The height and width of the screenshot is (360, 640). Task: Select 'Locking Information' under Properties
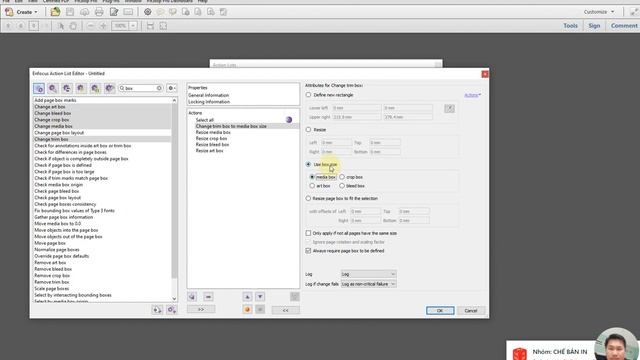209,102
